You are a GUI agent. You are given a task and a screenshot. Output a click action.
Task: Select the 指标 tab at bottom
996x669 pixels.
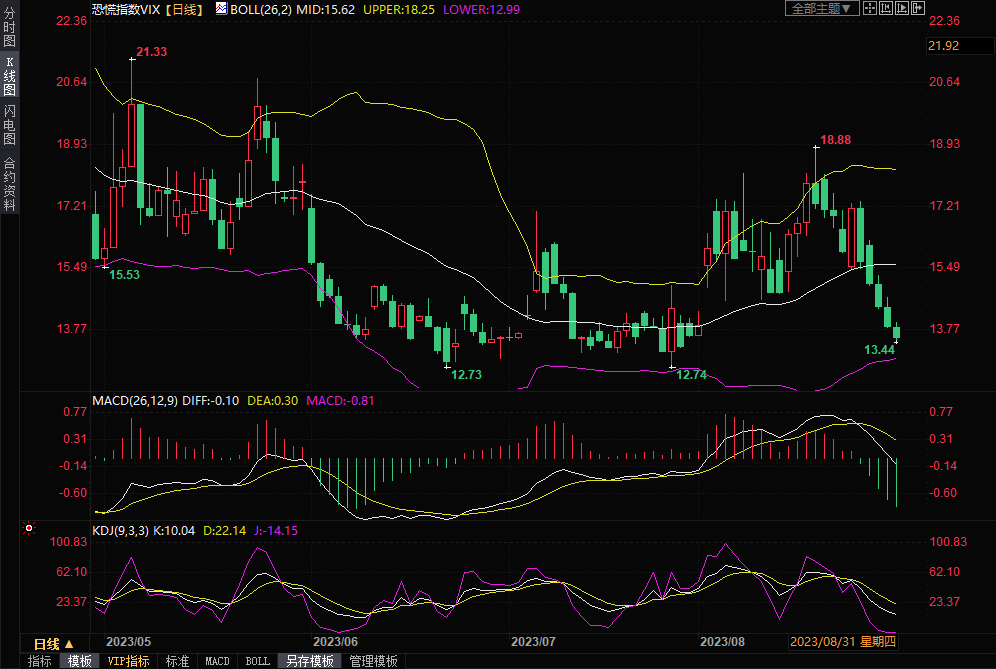40,661
